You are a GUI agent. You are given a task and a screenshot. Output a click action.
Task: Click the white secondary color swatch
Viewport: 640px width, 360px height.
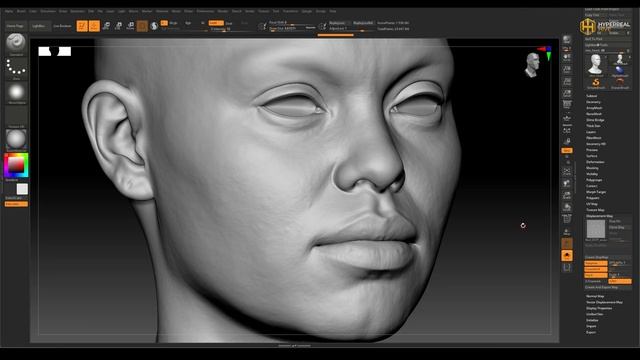click(22, 189)
